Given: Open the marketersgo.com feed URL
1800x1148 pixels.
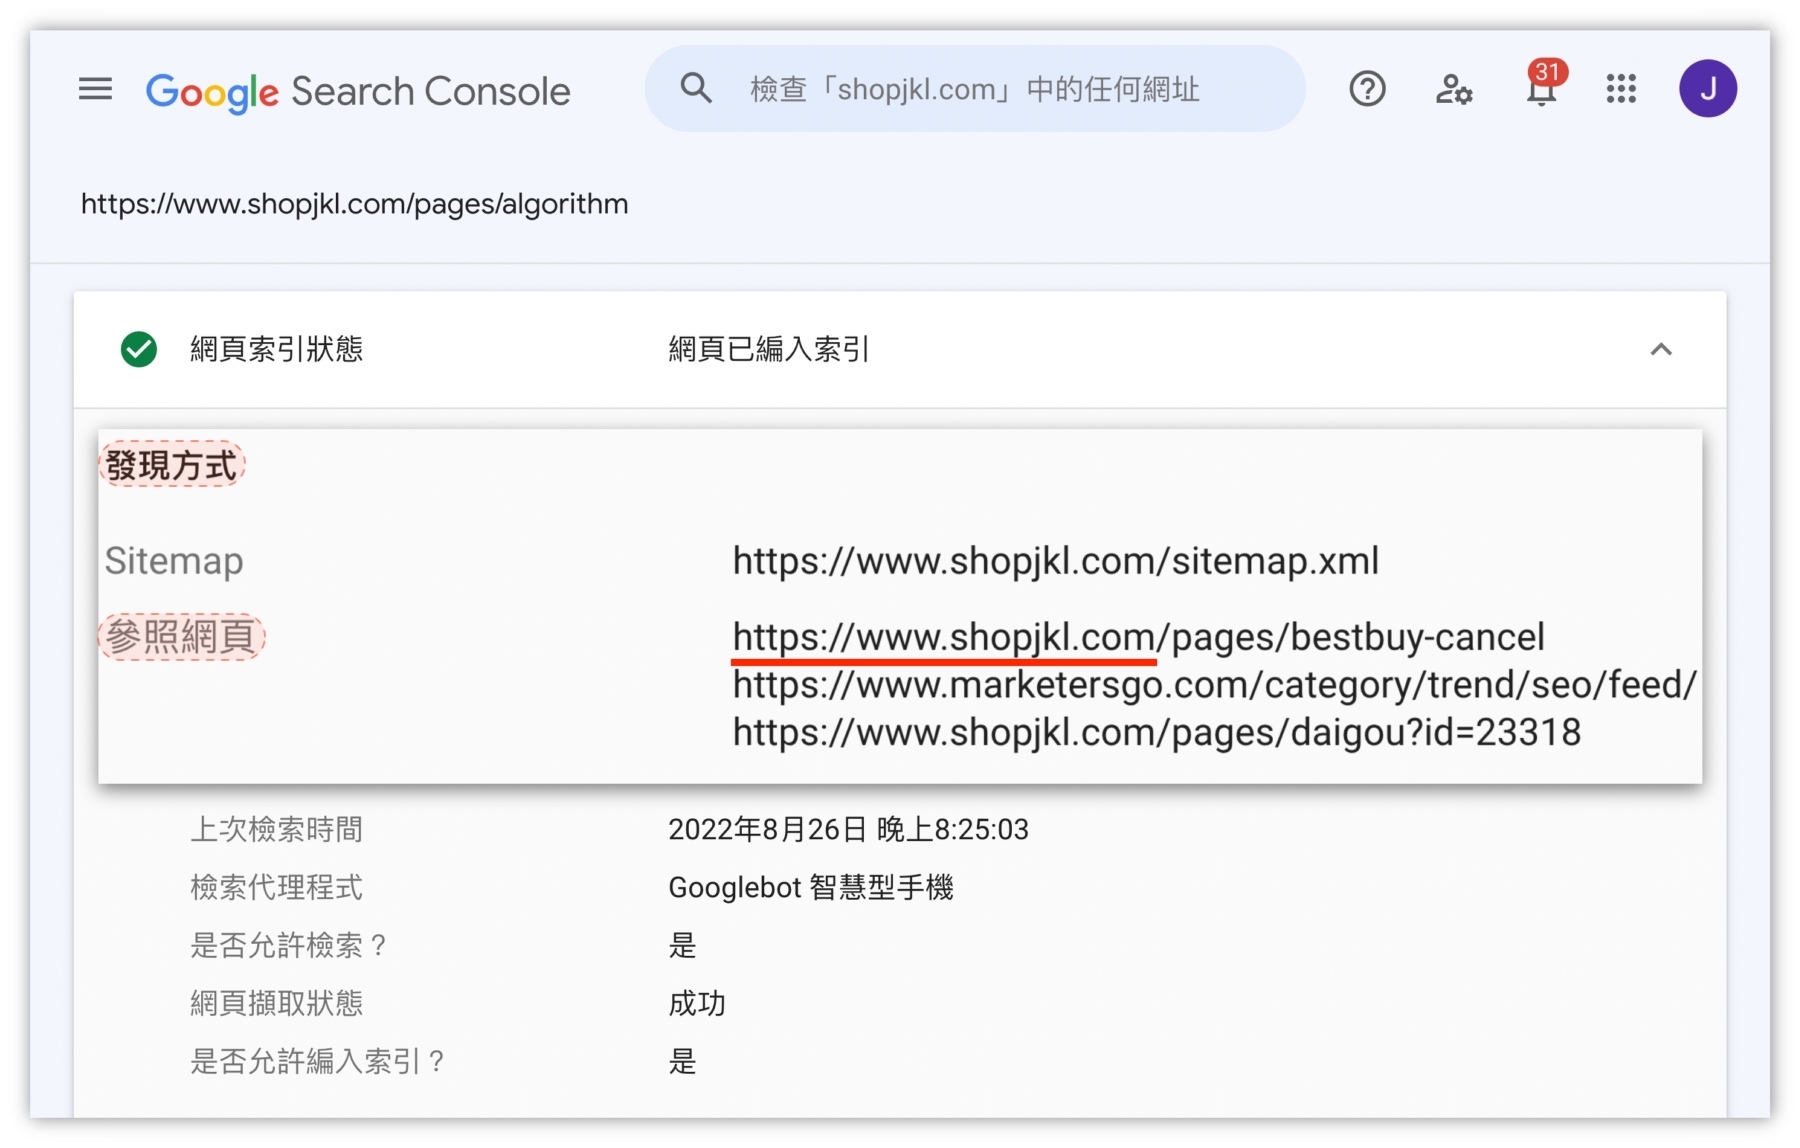Looking at the screenshot, I should point(1215,685).
